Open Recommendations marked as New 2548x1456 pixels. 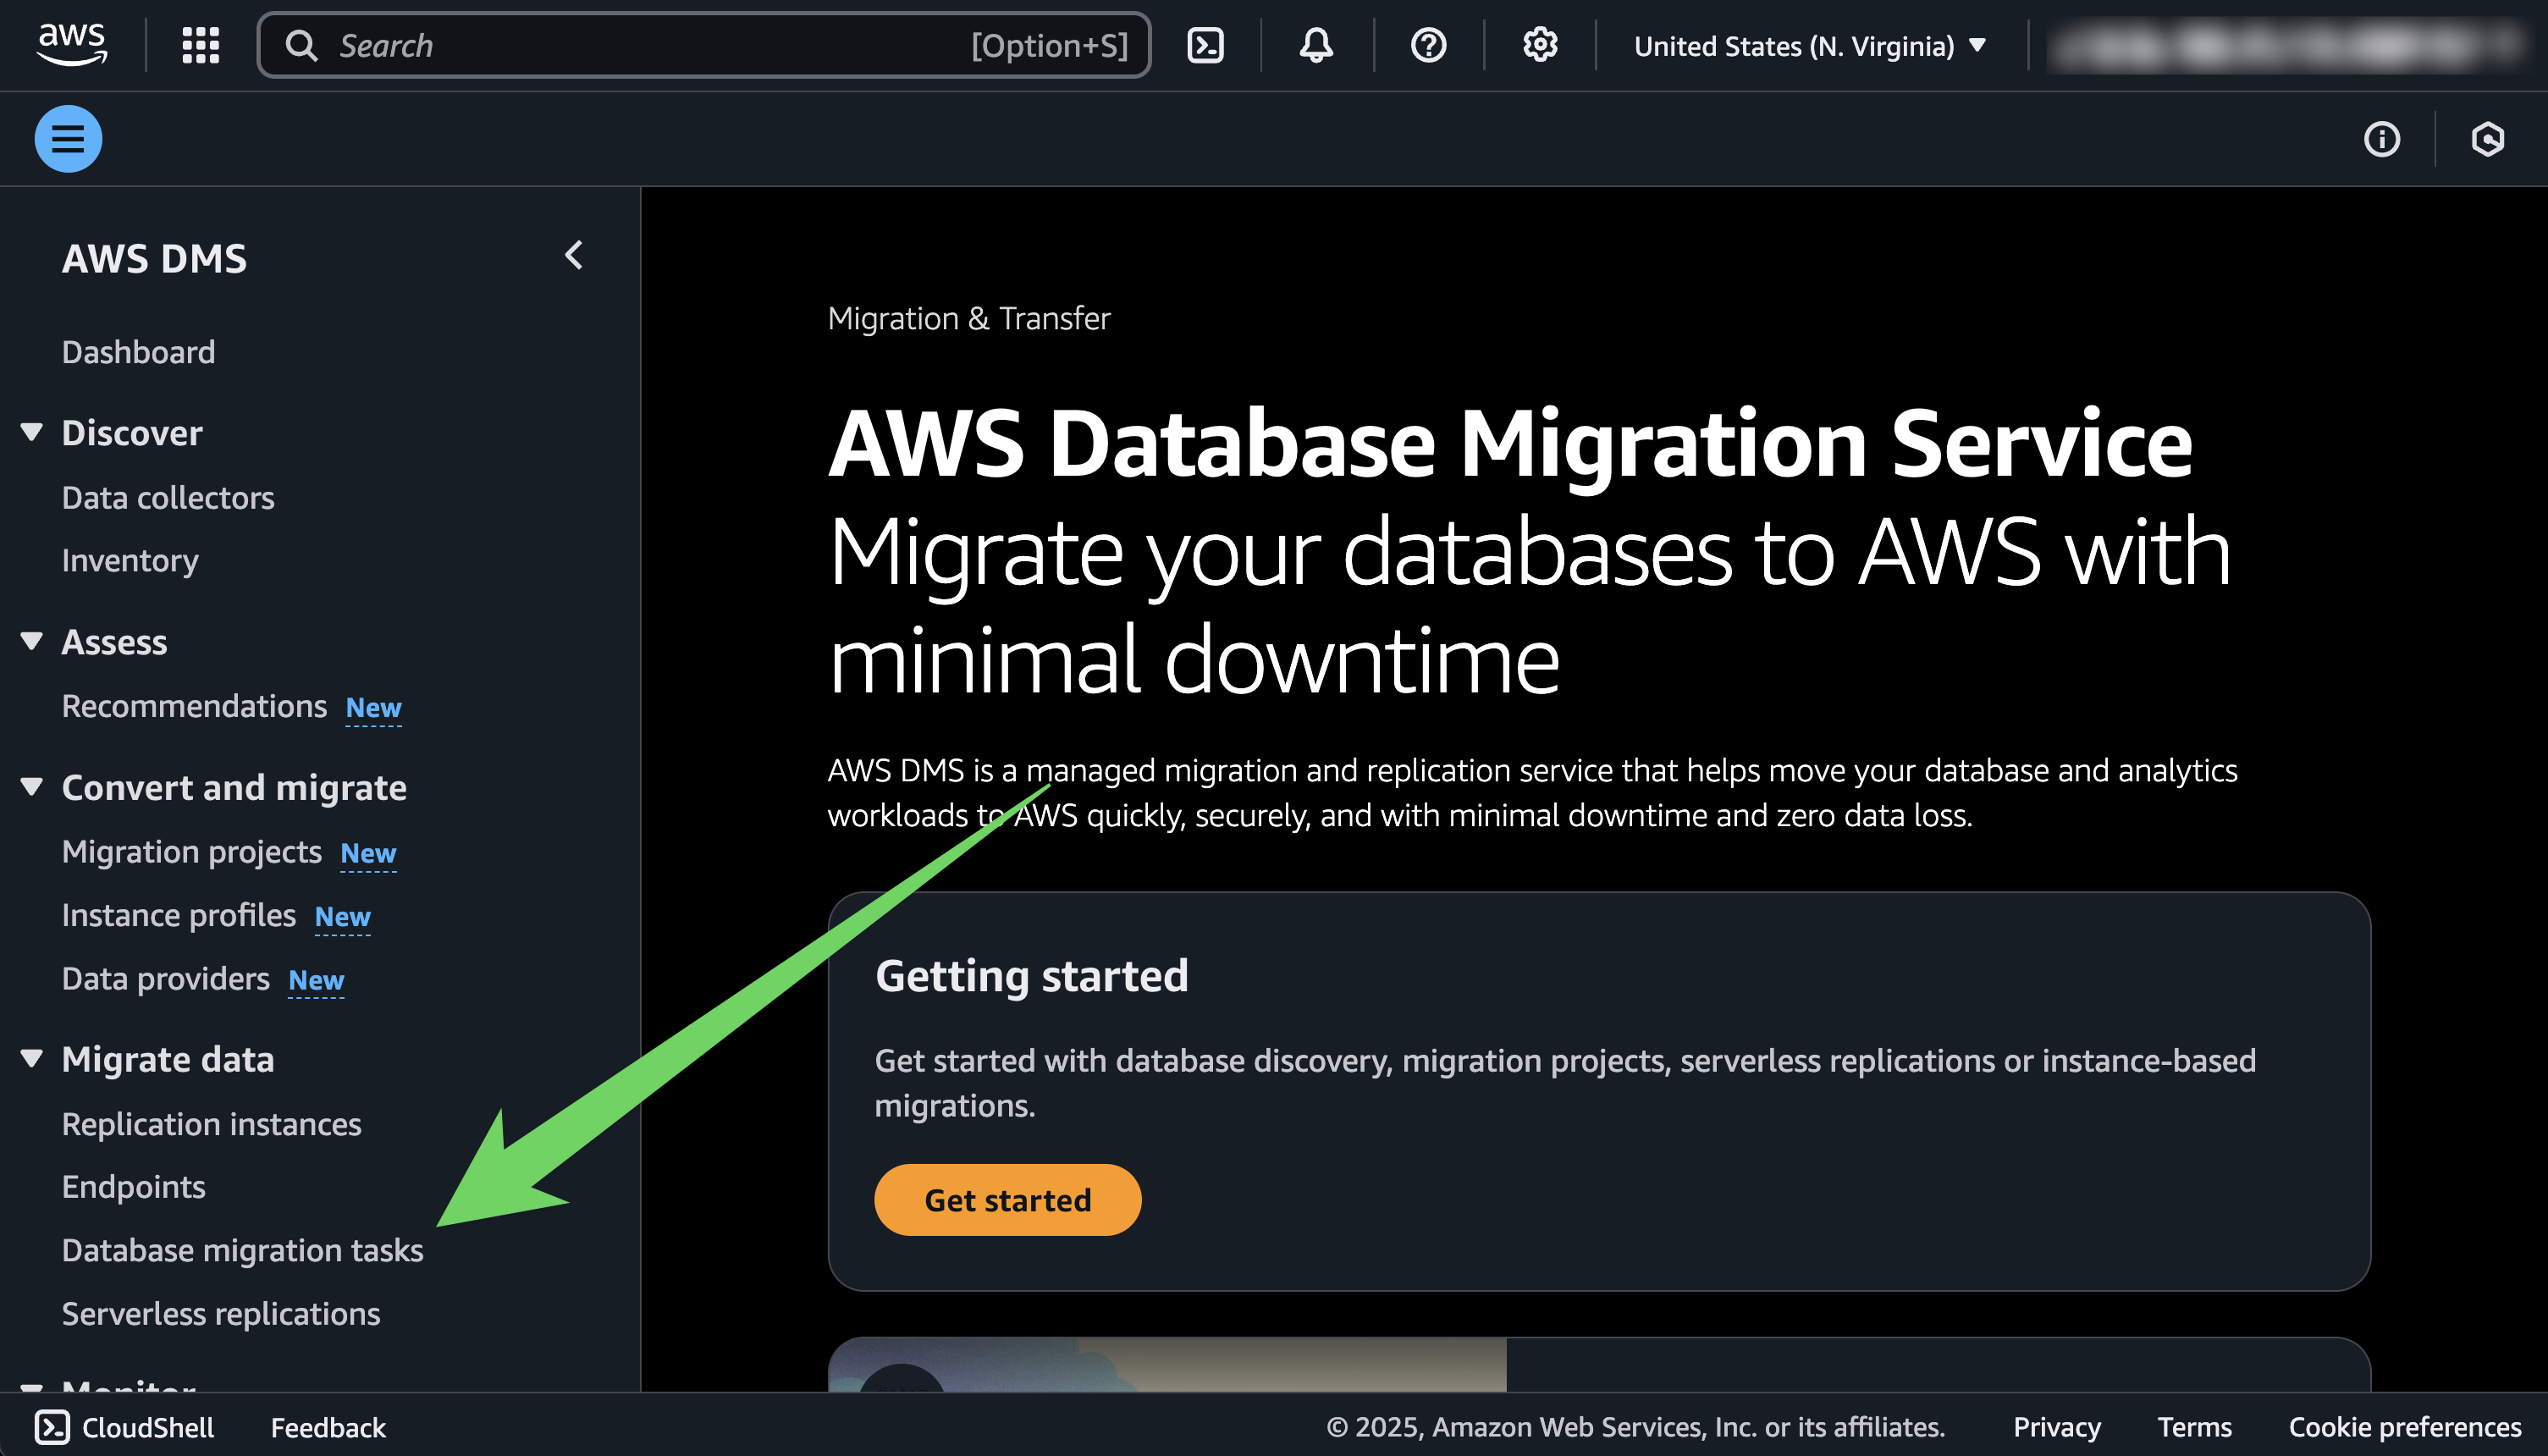pos(195,705)
